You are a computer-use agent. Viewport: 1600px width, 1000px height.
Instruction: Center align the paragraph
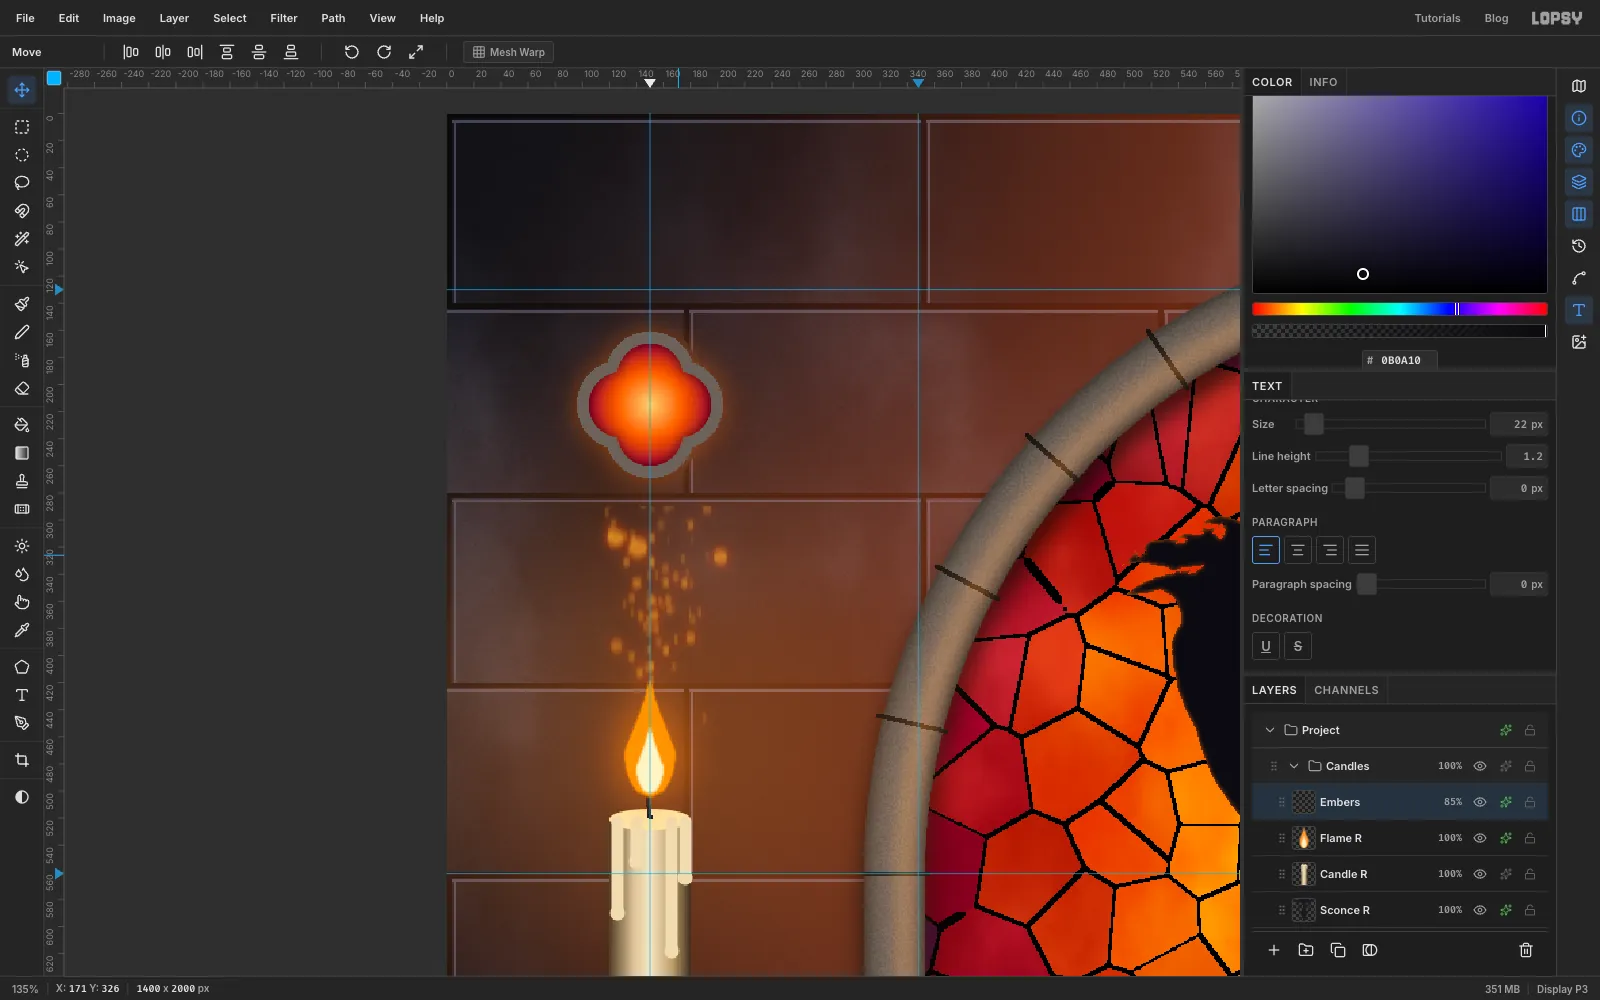pos(1298,550)
